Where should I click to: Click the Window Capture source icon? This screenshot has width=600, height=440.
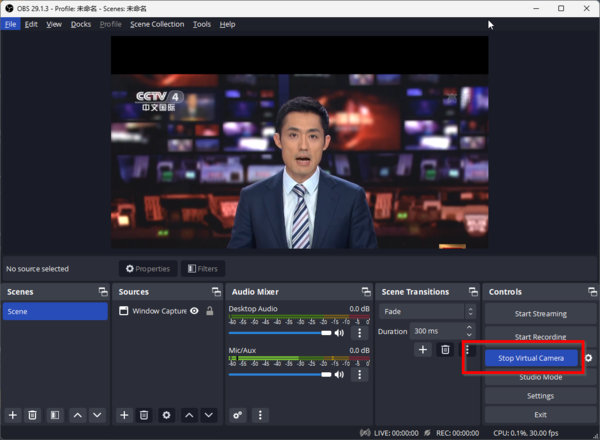pos(124,311)
